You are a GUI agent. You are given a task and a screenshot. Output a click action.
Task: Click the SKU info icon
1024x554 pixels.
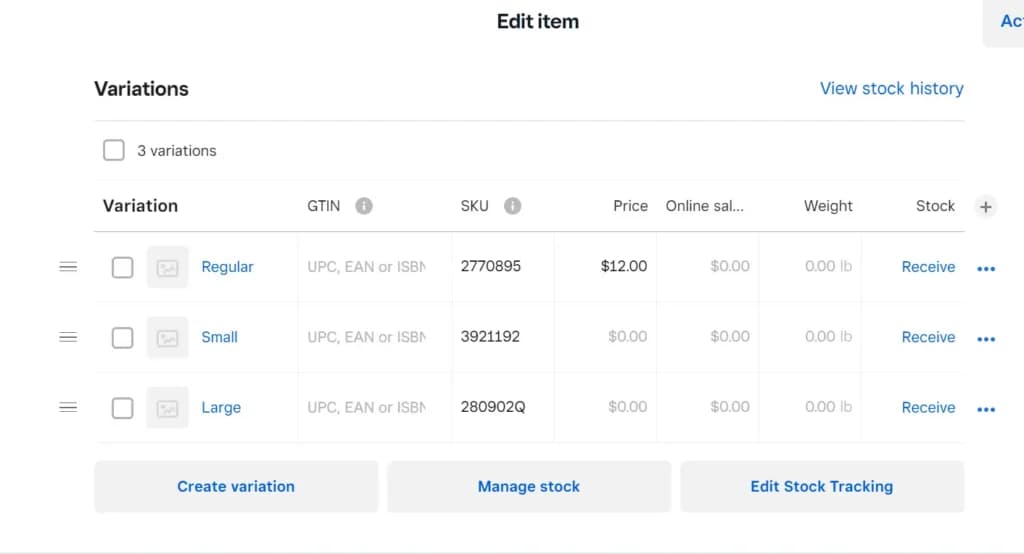point(513,206)
